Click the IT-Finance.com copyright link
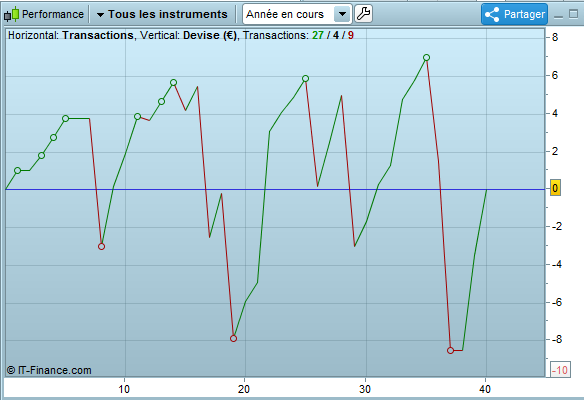Screen dimensions: 584x400 (49, 370)
